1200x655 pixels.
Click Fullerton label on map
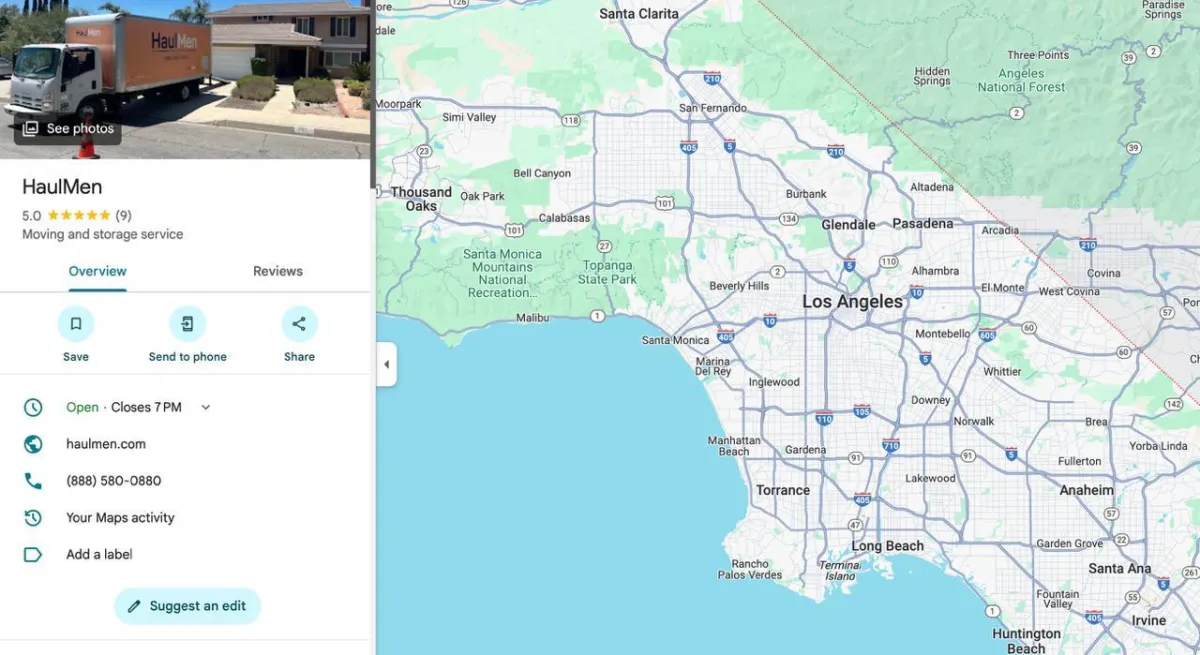pyautogui.click(x=1079, y=461)
